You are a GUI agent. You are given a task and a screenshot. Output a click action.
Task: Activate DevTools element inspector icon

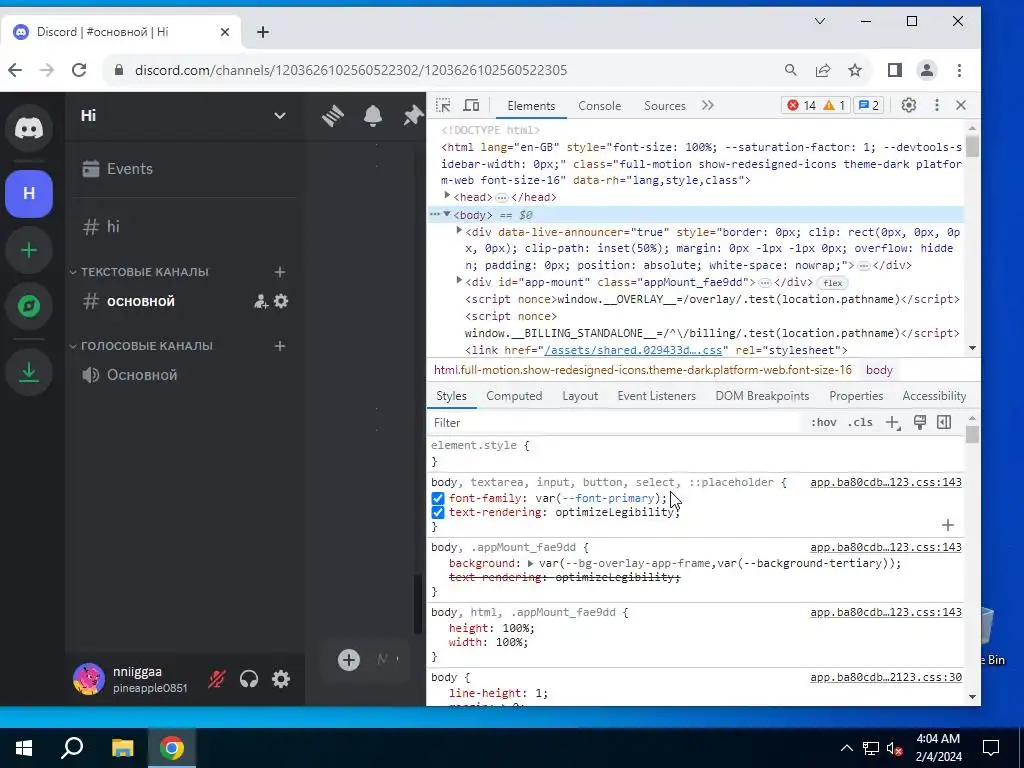pos(443,105)
